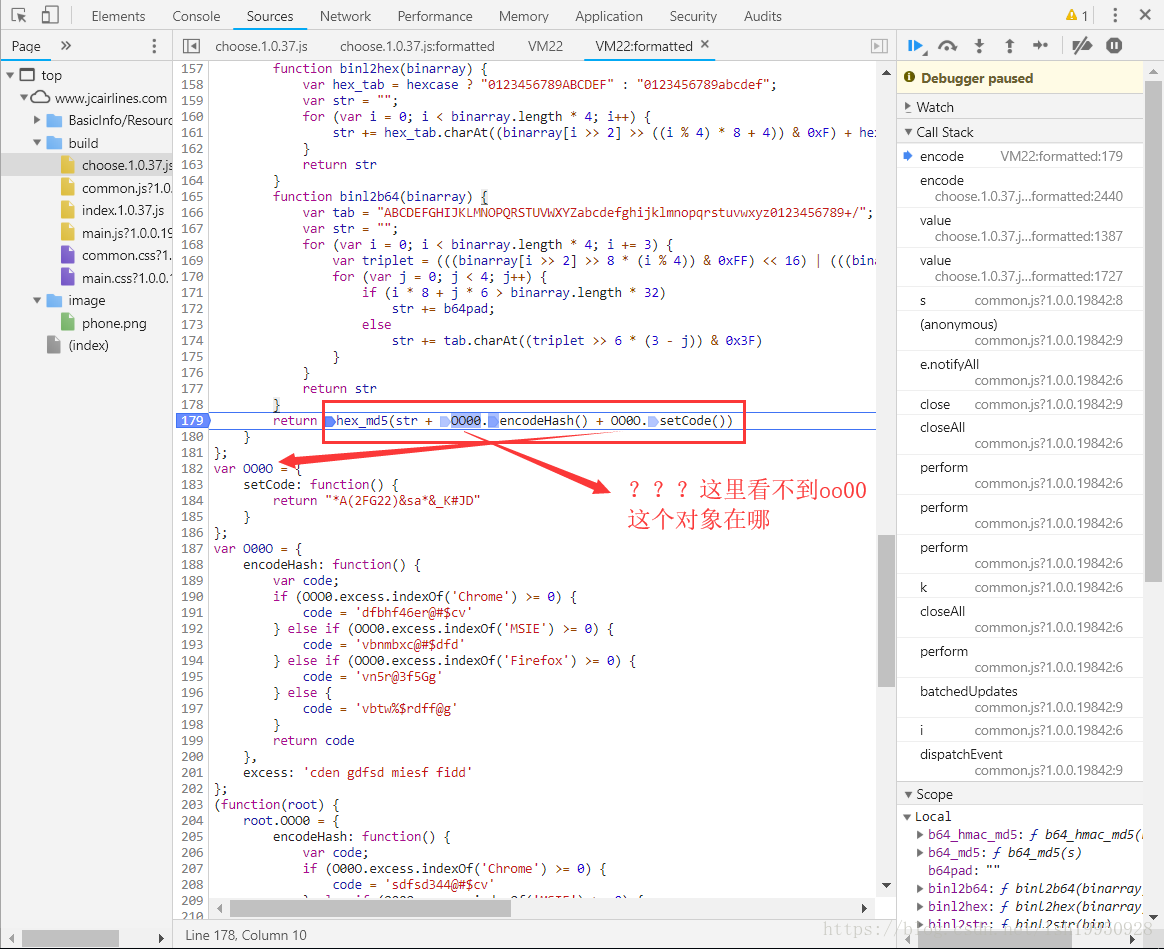This screenshot has width=1164, height=949.
Task: Hide the file navigator sidebar
Action: pyautogui.click(x=192, y=46)
